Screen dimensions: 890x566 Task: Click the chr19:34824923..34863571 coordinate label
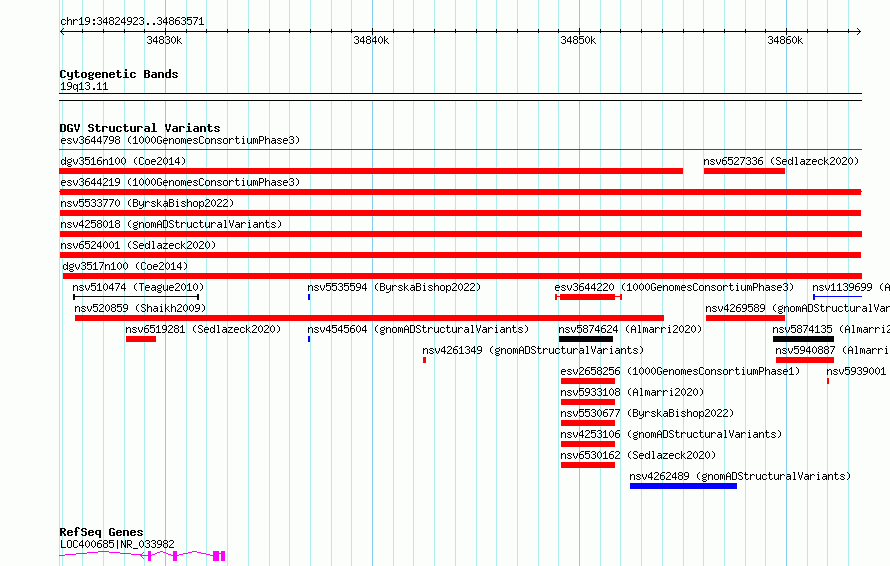(x=132, y=21)
